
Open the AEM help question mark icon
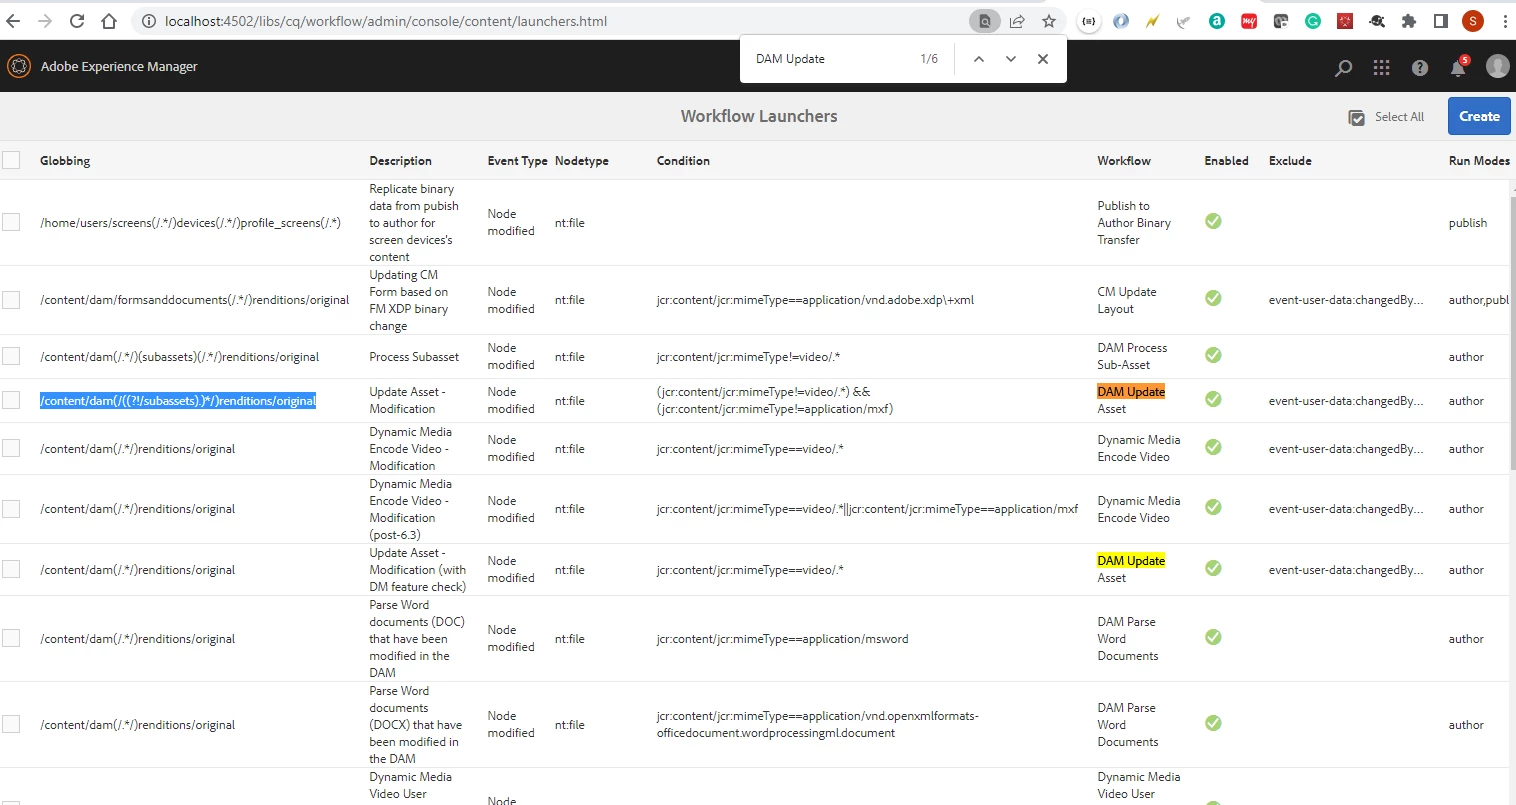pos(1419,68)
